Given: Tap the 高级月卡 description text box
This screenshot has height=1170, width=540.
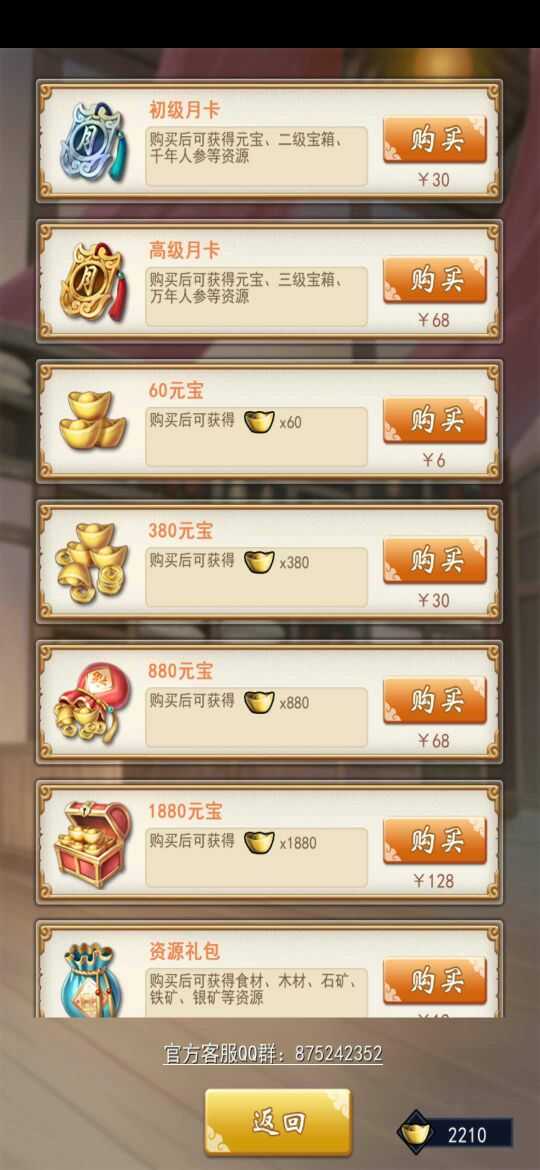Looking at the screenshot, I should tap(257, 295).
